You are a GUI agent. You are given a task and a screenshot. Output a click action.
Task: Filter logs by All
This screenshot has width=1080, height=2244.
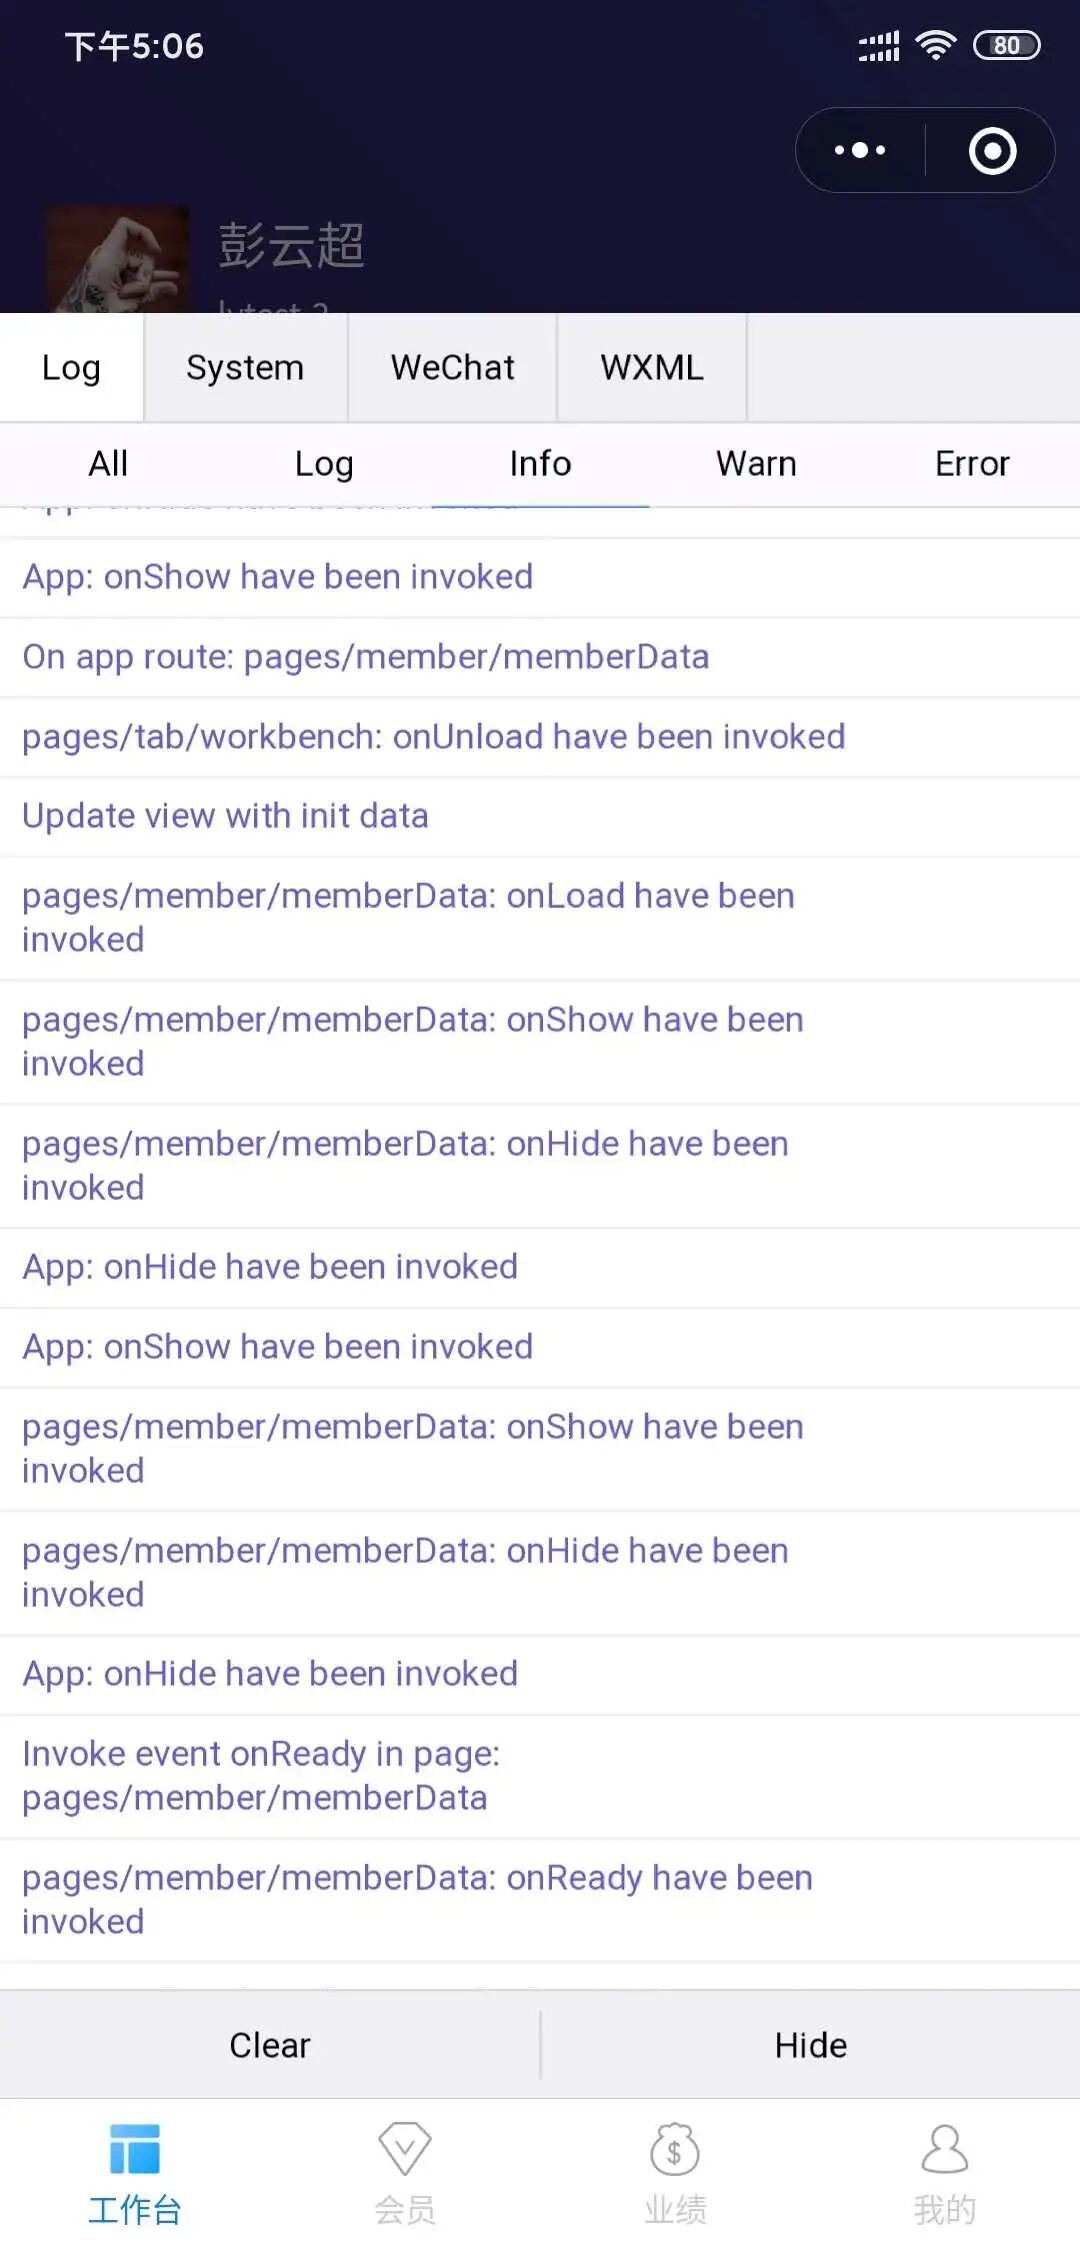pyautogui.click(x=108, y=464)
